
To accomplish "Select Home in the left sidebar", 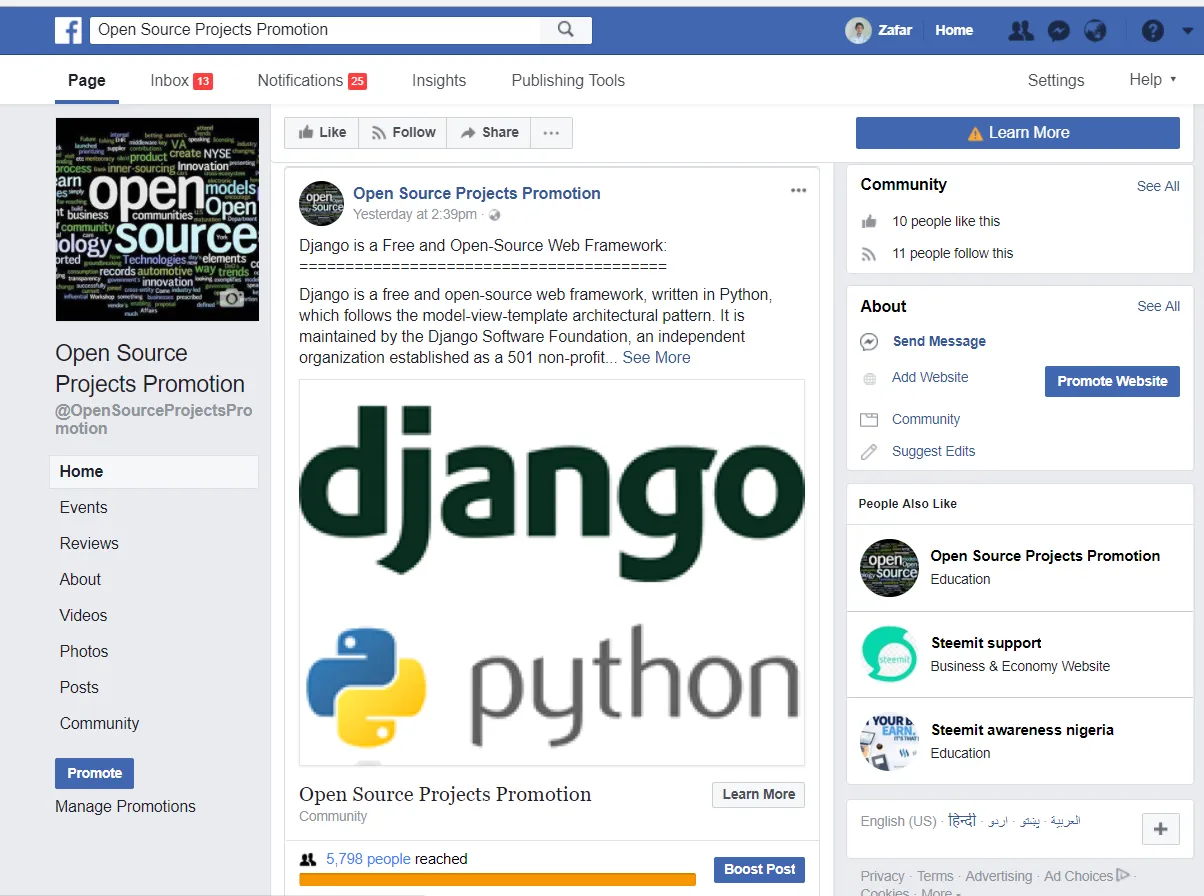I will point(154,472).
